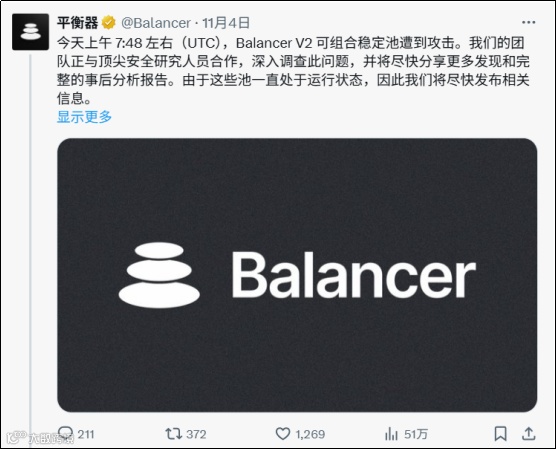The image size is (557, 450).
Task: Open the 11月4日 post timestamp
Action: click(x=226, y=23)
